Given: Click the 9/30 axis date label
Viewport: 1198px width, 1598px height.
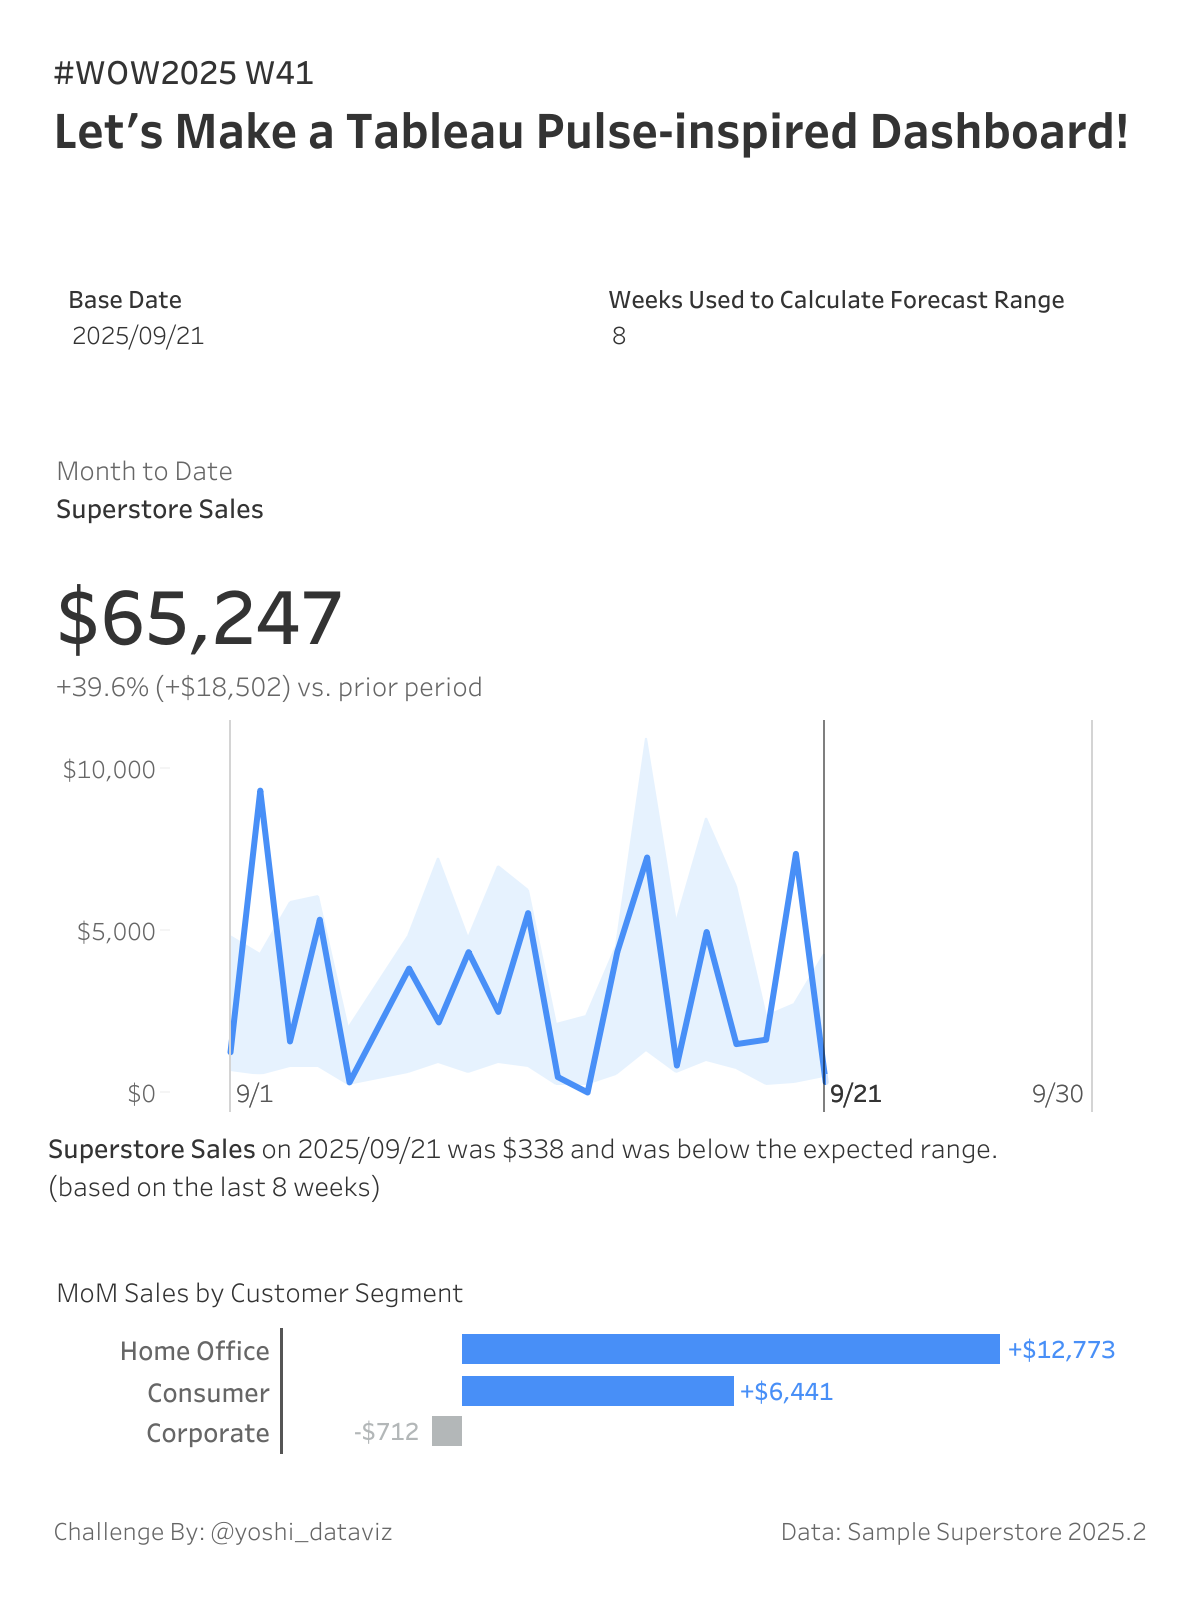Looking at the screenshot, I should [1057, 1094].
